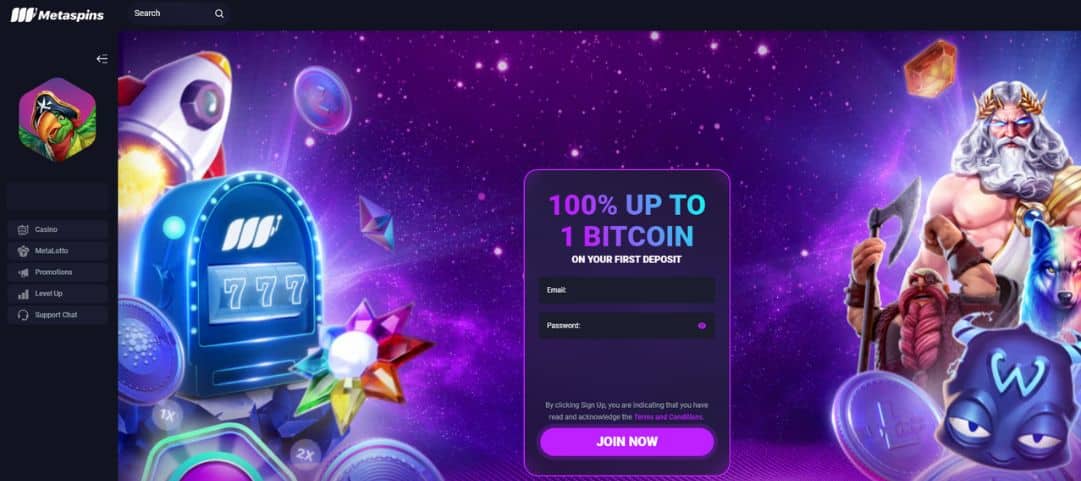Click the MetaLotto icon in the sidebar
This screenshot has width=1081, height=481.
[x=23, y=251]
